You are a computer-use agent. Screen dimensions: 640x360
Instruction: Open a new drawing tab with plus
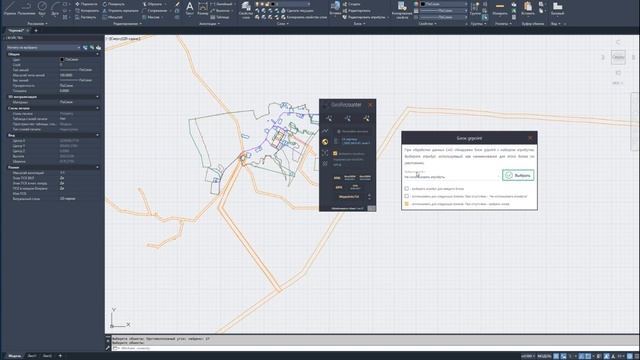pyautogui.click(x=36, y=31)
